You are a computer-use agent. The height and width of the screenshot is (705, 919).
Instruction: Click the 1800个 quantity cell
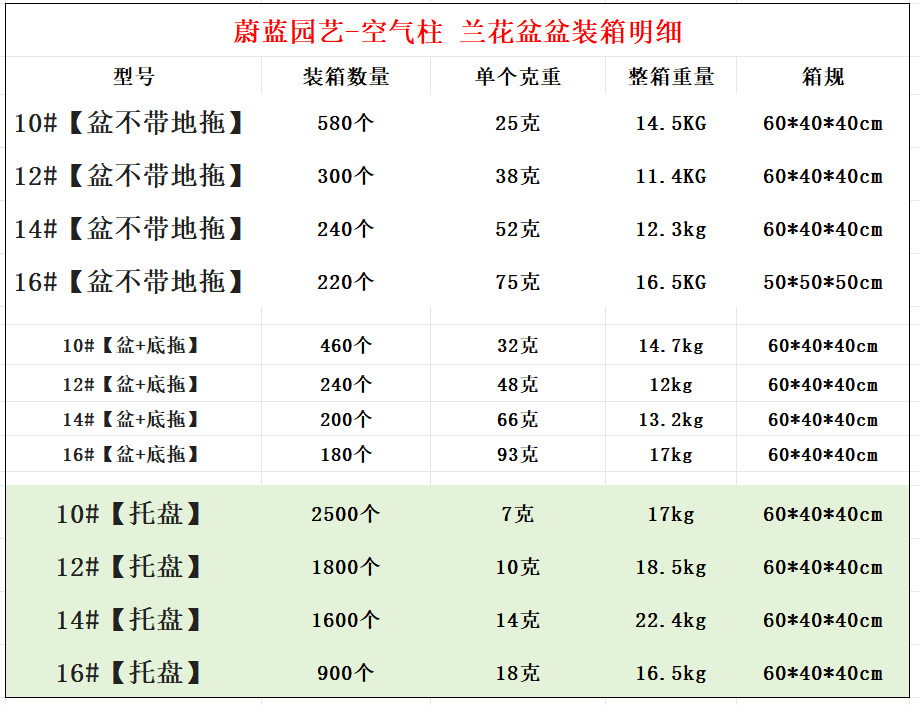tap(345, 567)
